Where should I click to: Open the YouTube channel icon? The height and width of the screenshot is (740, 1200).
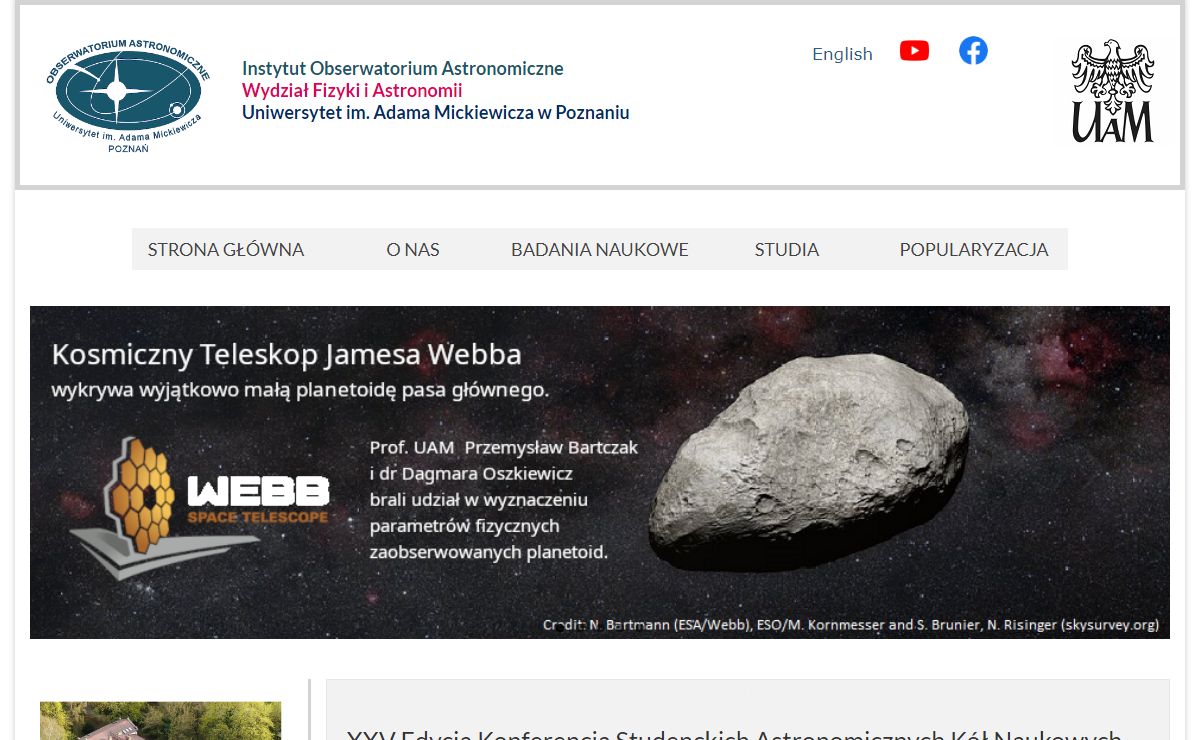click(x=914, y=51)
